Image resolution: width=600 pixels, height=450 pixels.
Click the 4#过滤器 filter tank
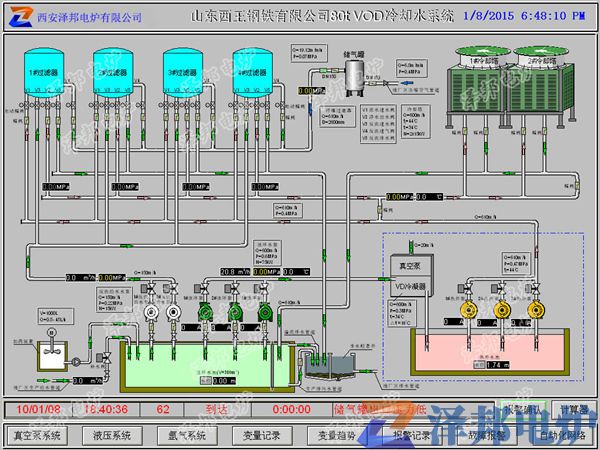(x=251, y=71)
